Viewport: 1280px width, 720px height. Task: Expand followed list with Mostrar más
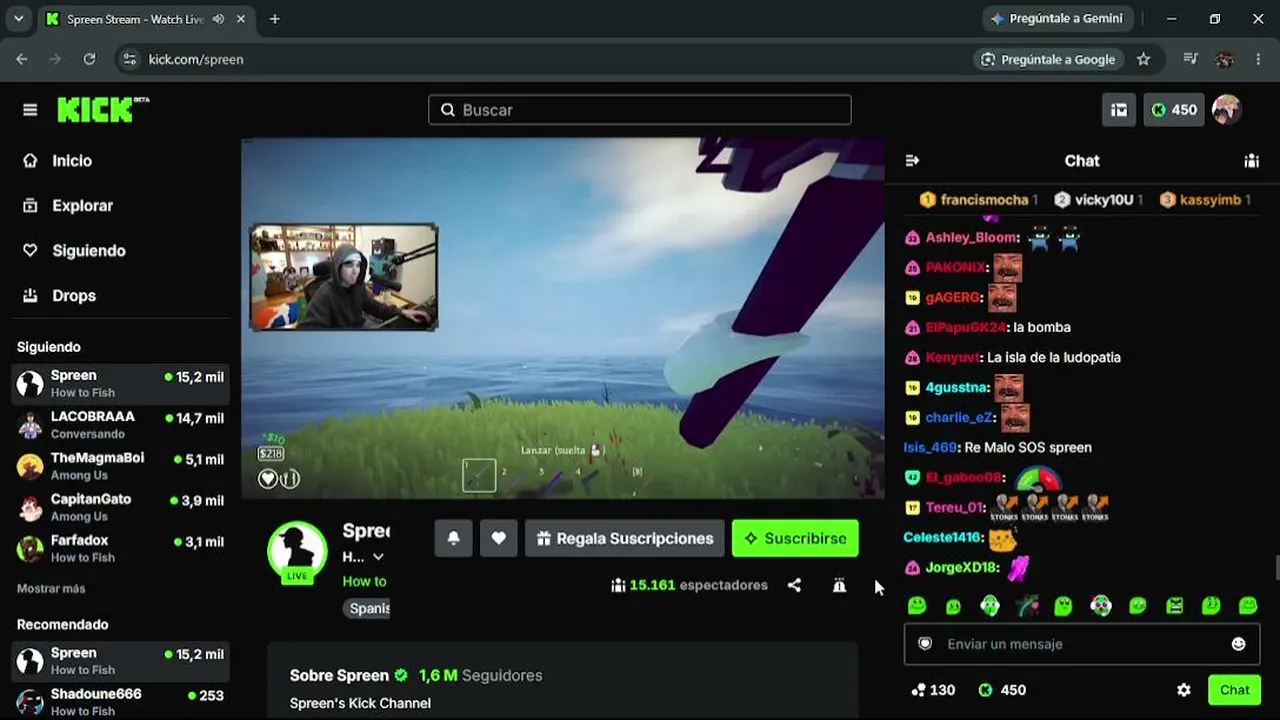coord(51,589)
